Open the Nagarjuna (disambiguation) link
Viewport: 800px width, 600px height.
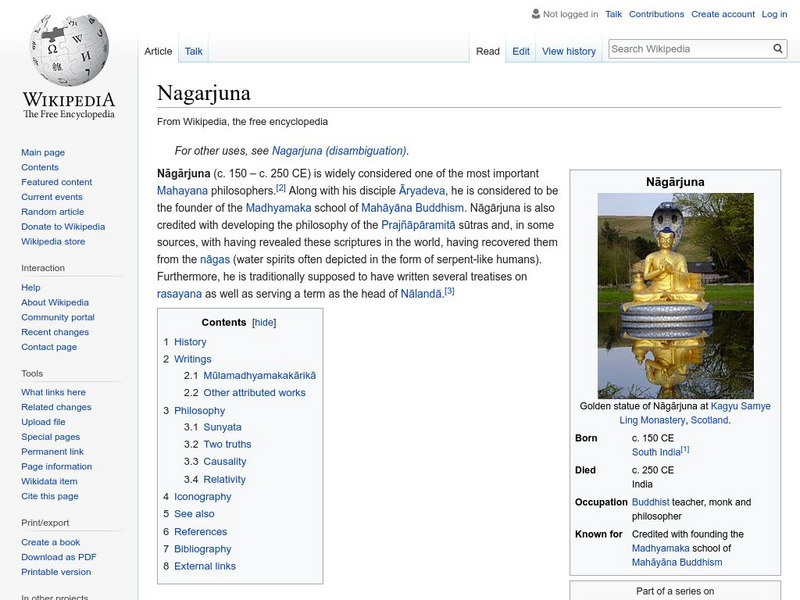339,151
